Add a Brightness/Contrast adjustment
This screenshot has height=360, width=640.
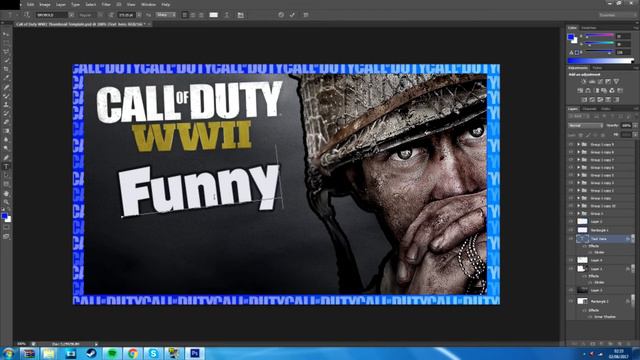point(583,82)
